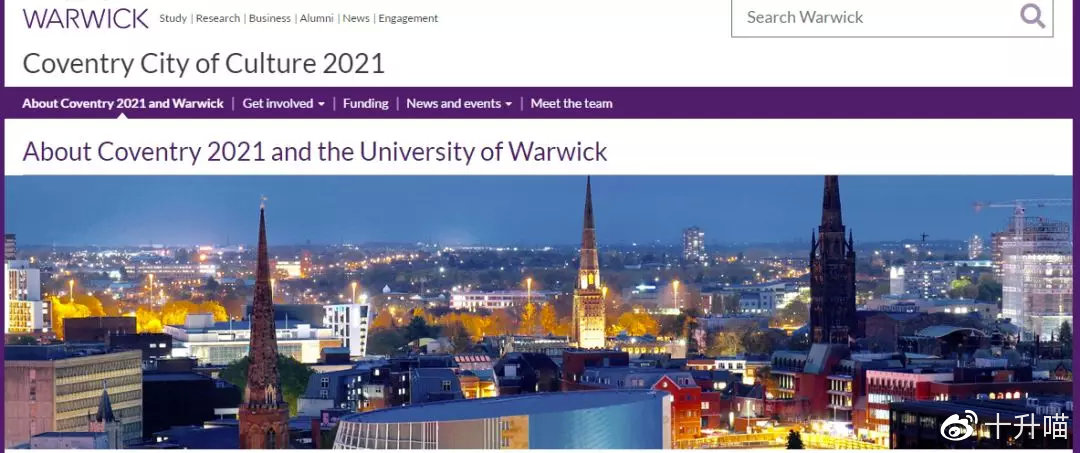This screenshot has width=1080, height=453.
Task: Open the News link in header
Action: (x=356, y=19)
